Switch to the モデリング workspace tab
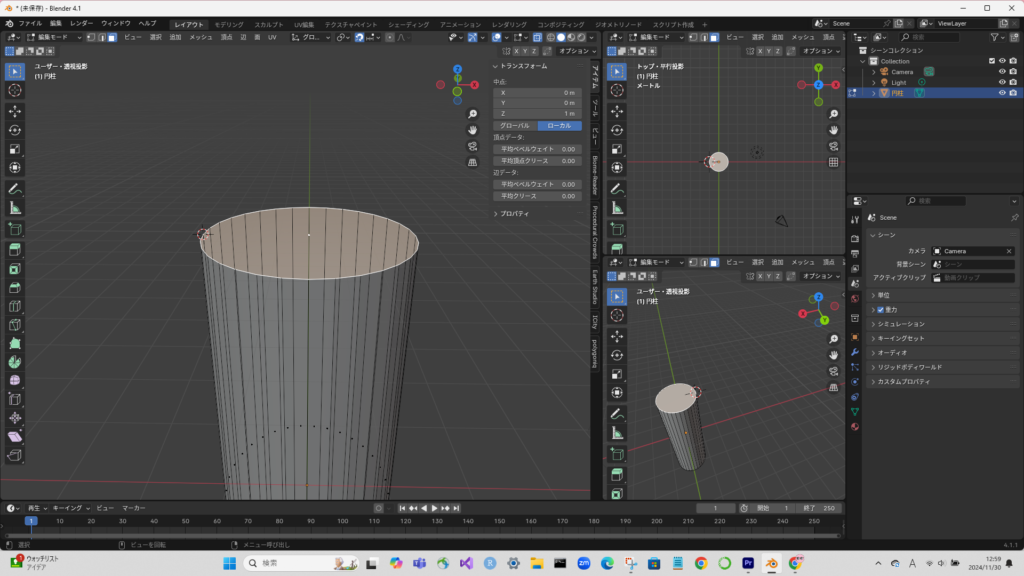Screen dimensions: 1024x576 click(229, 23)
